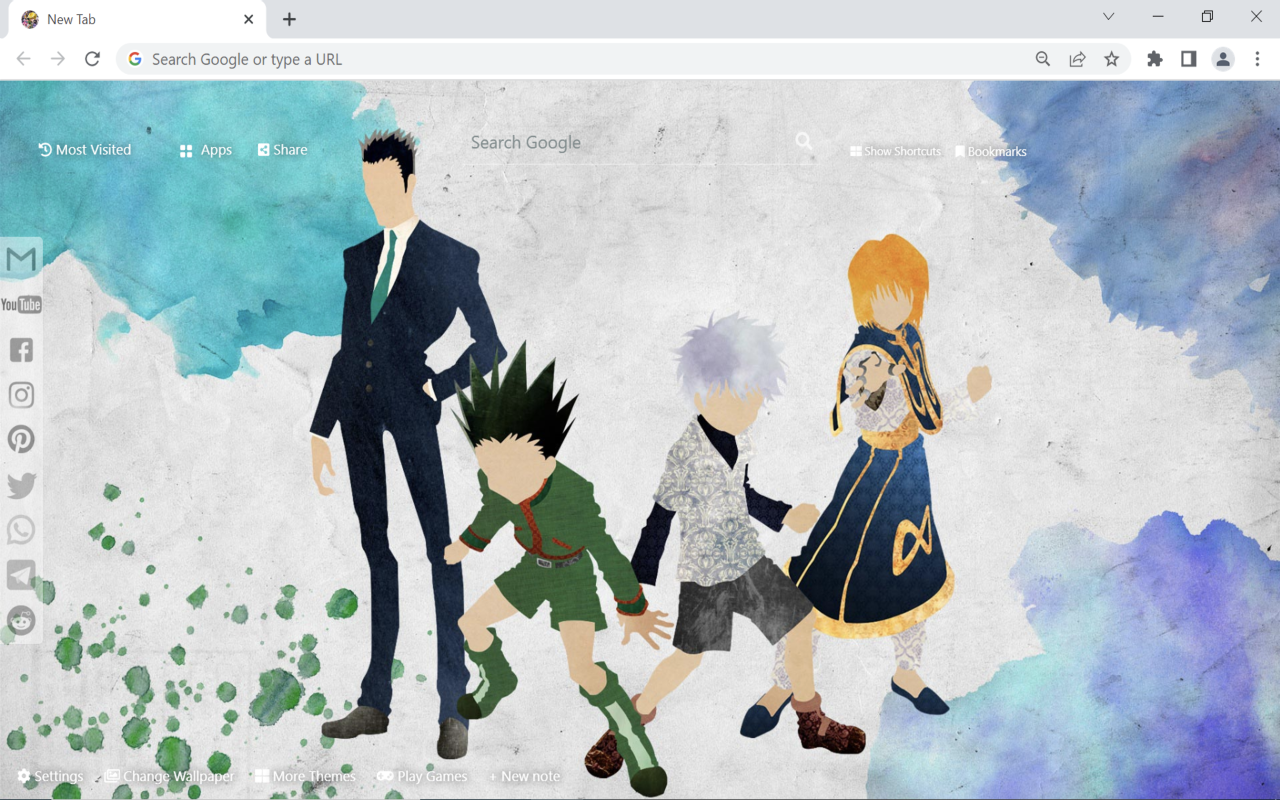Open Telegram sidebar shortcut

(x=21, y=575)
